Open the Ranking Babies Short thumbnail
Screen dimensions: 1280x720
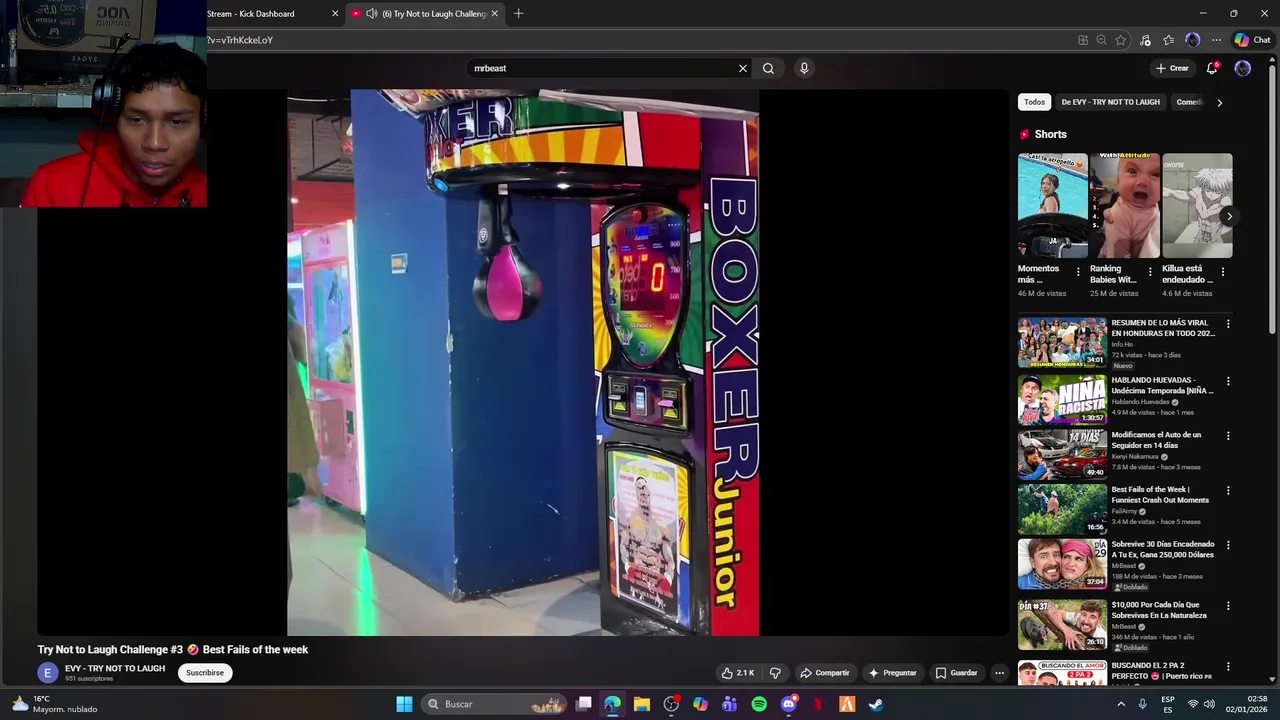[1124, 205]
